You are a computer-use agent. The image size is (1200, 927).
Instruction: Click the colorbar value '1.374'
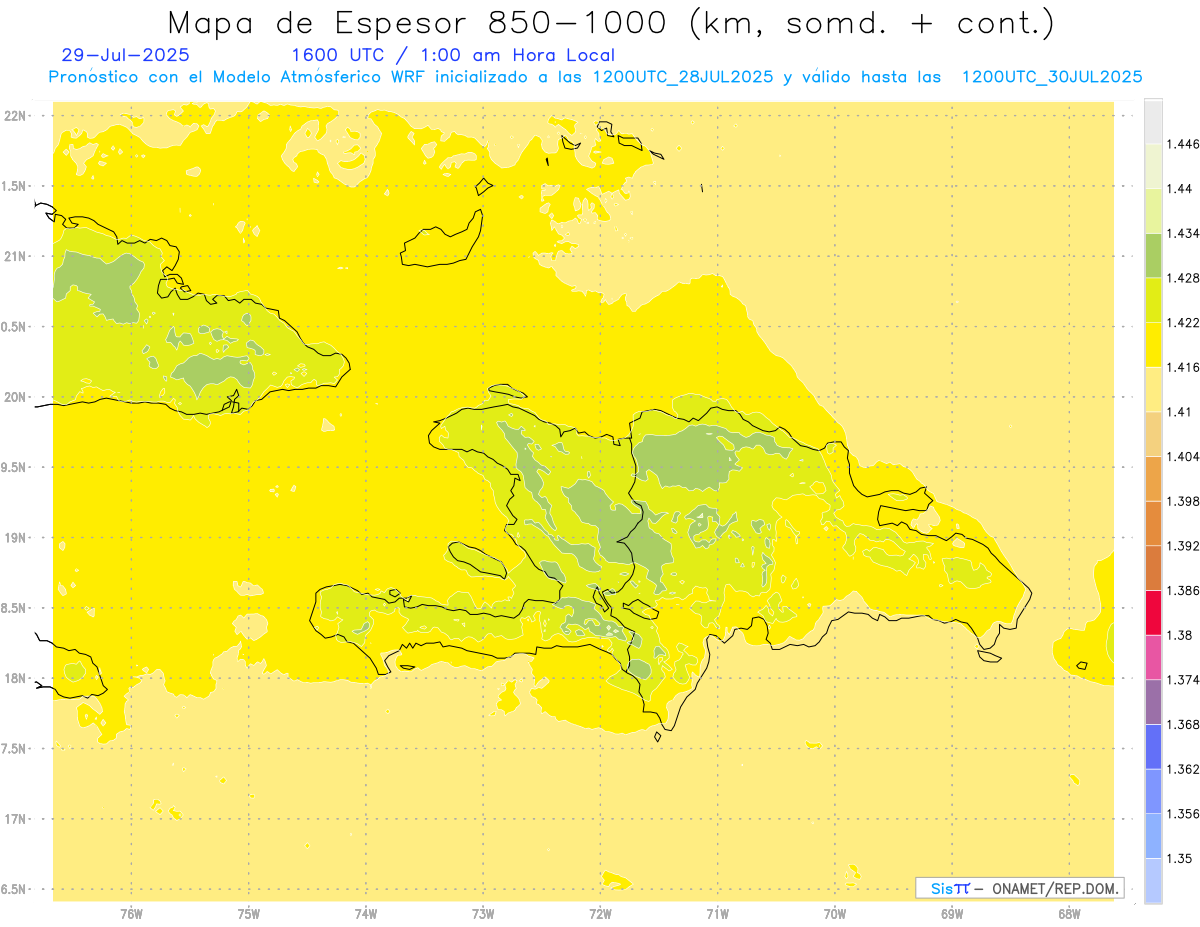coord(1185,680)
